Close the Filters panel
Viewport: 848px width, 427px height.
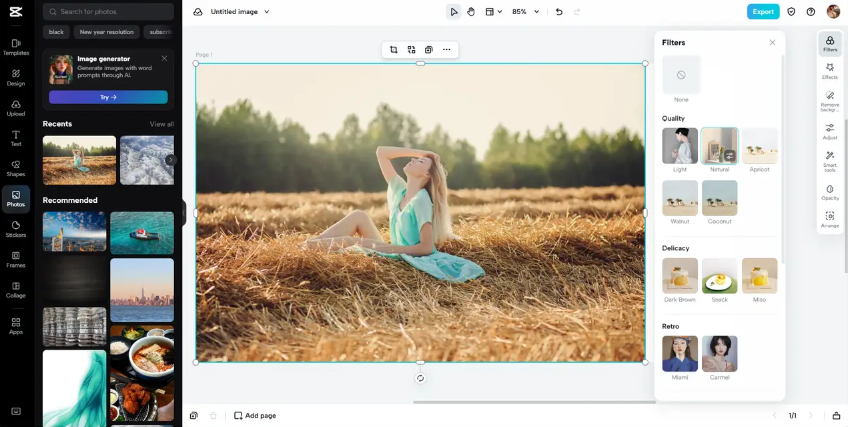click(772, 43)
